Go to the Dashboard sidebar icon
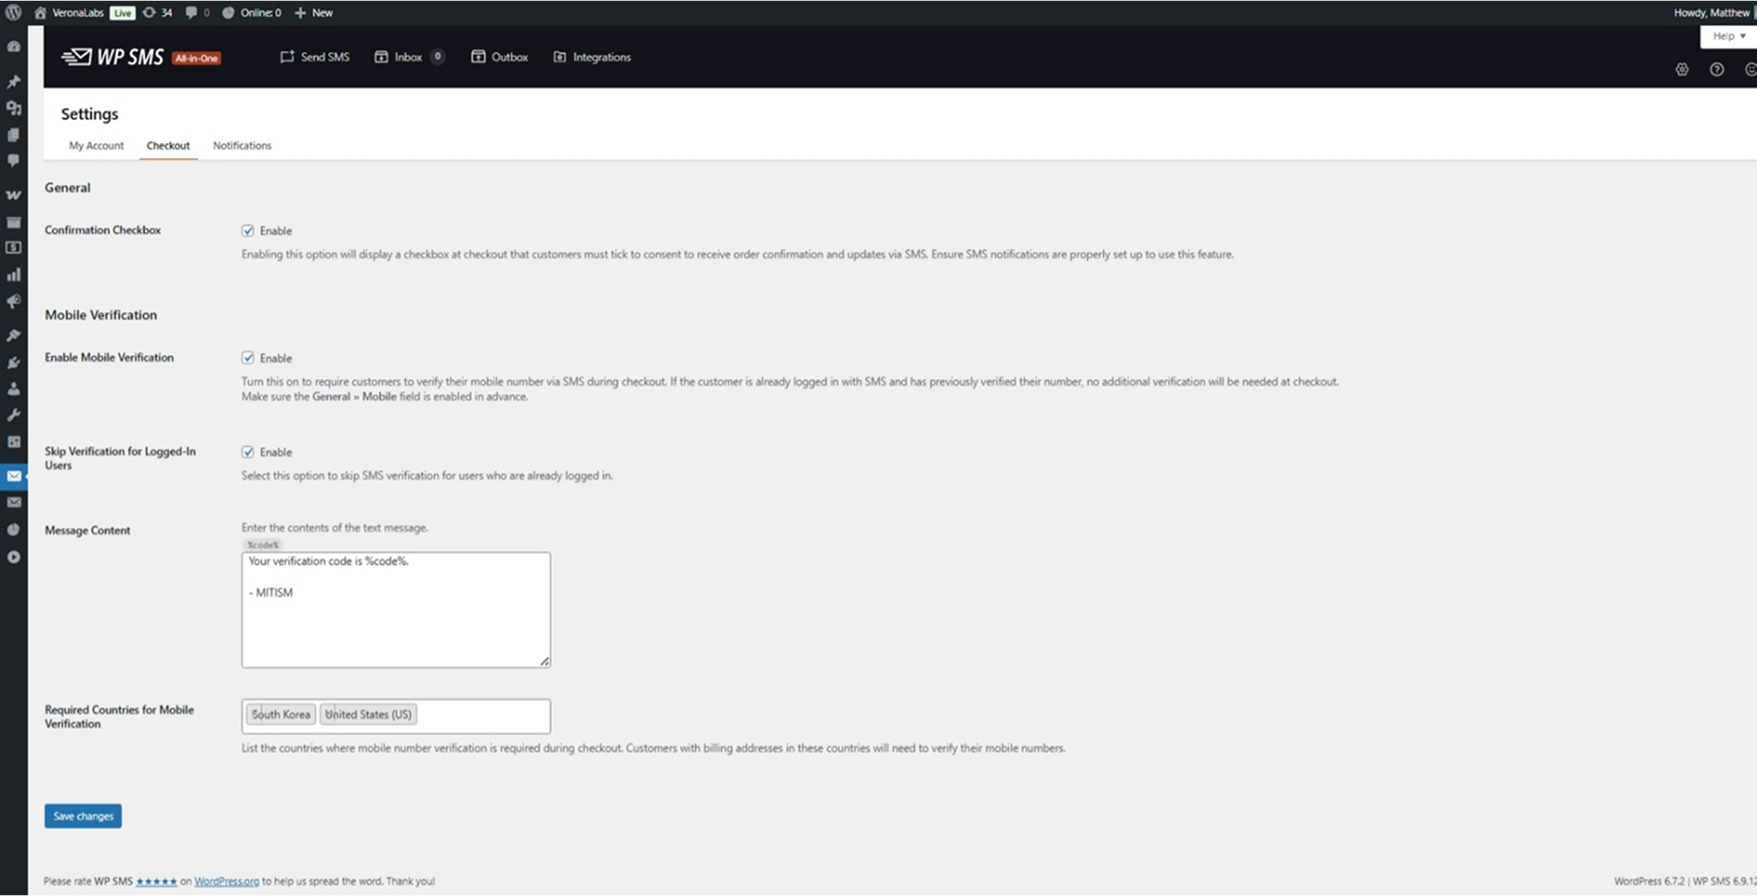 14,47
